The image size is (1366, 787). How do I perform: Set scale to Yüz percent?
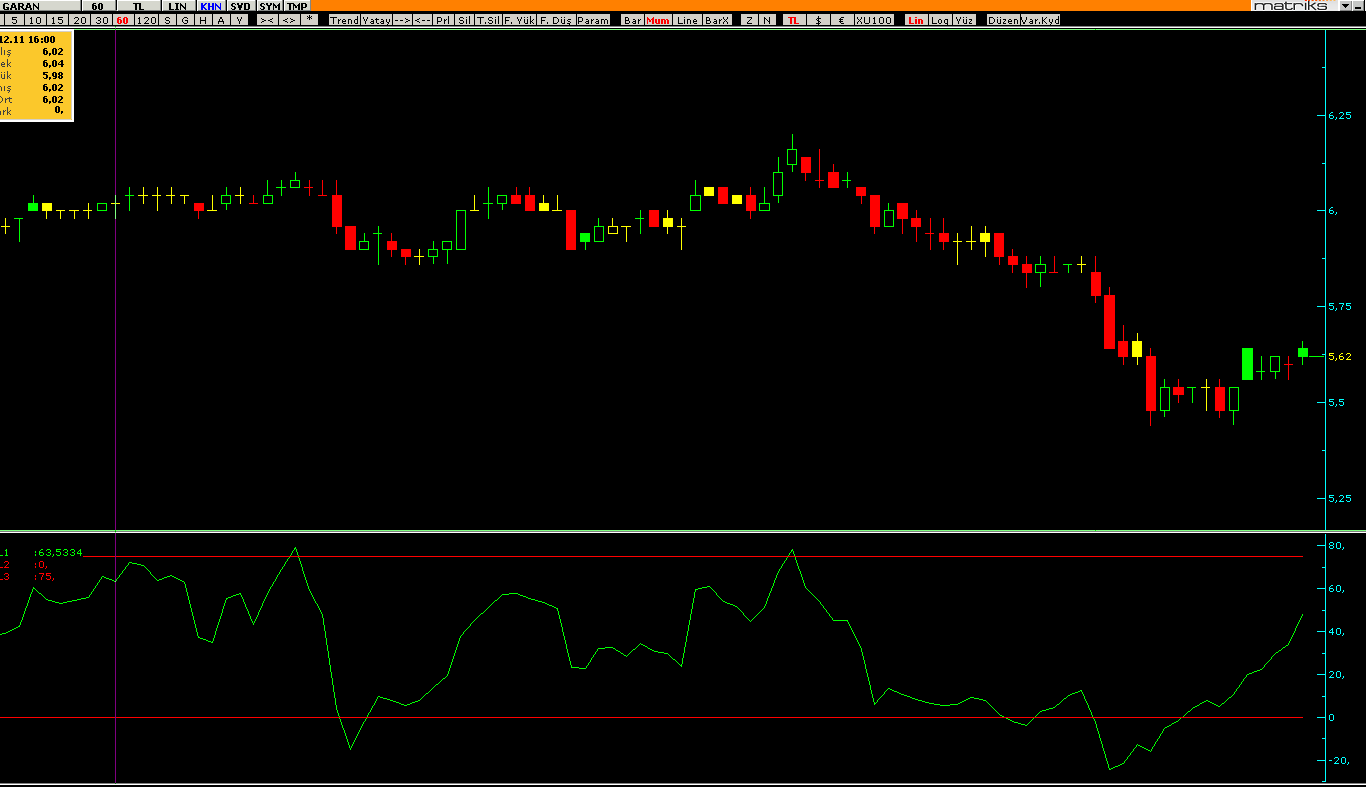point(964,20)
